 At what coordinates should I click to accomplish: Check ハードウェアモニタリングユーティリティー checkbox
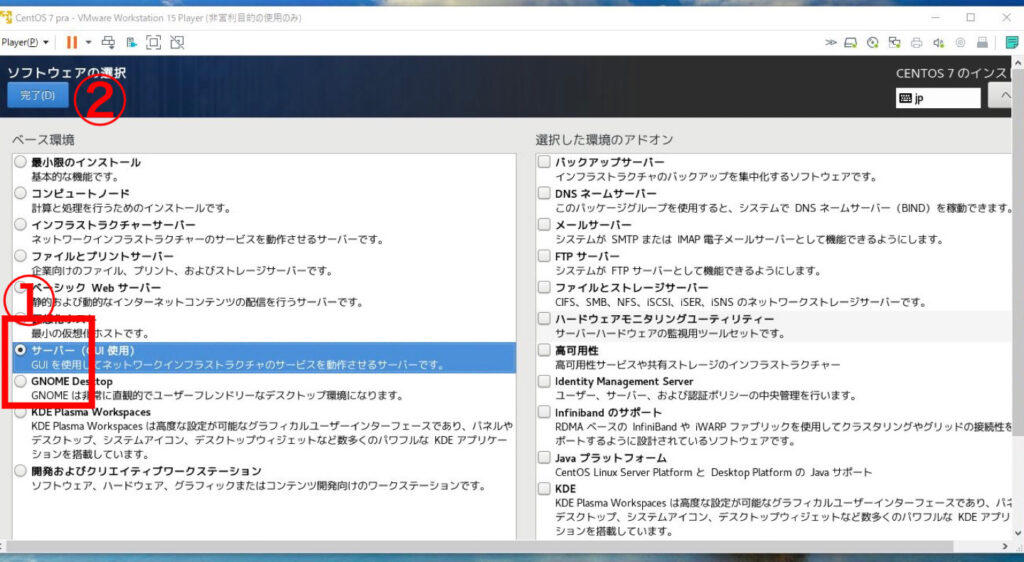544,318
